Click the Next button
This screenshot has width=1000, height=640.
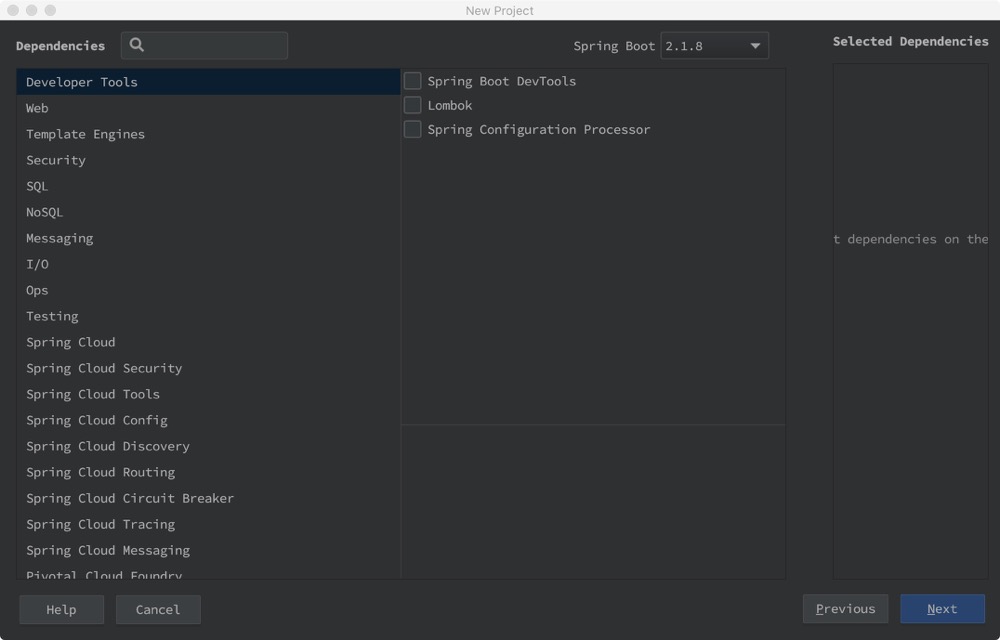click(942, 609)
